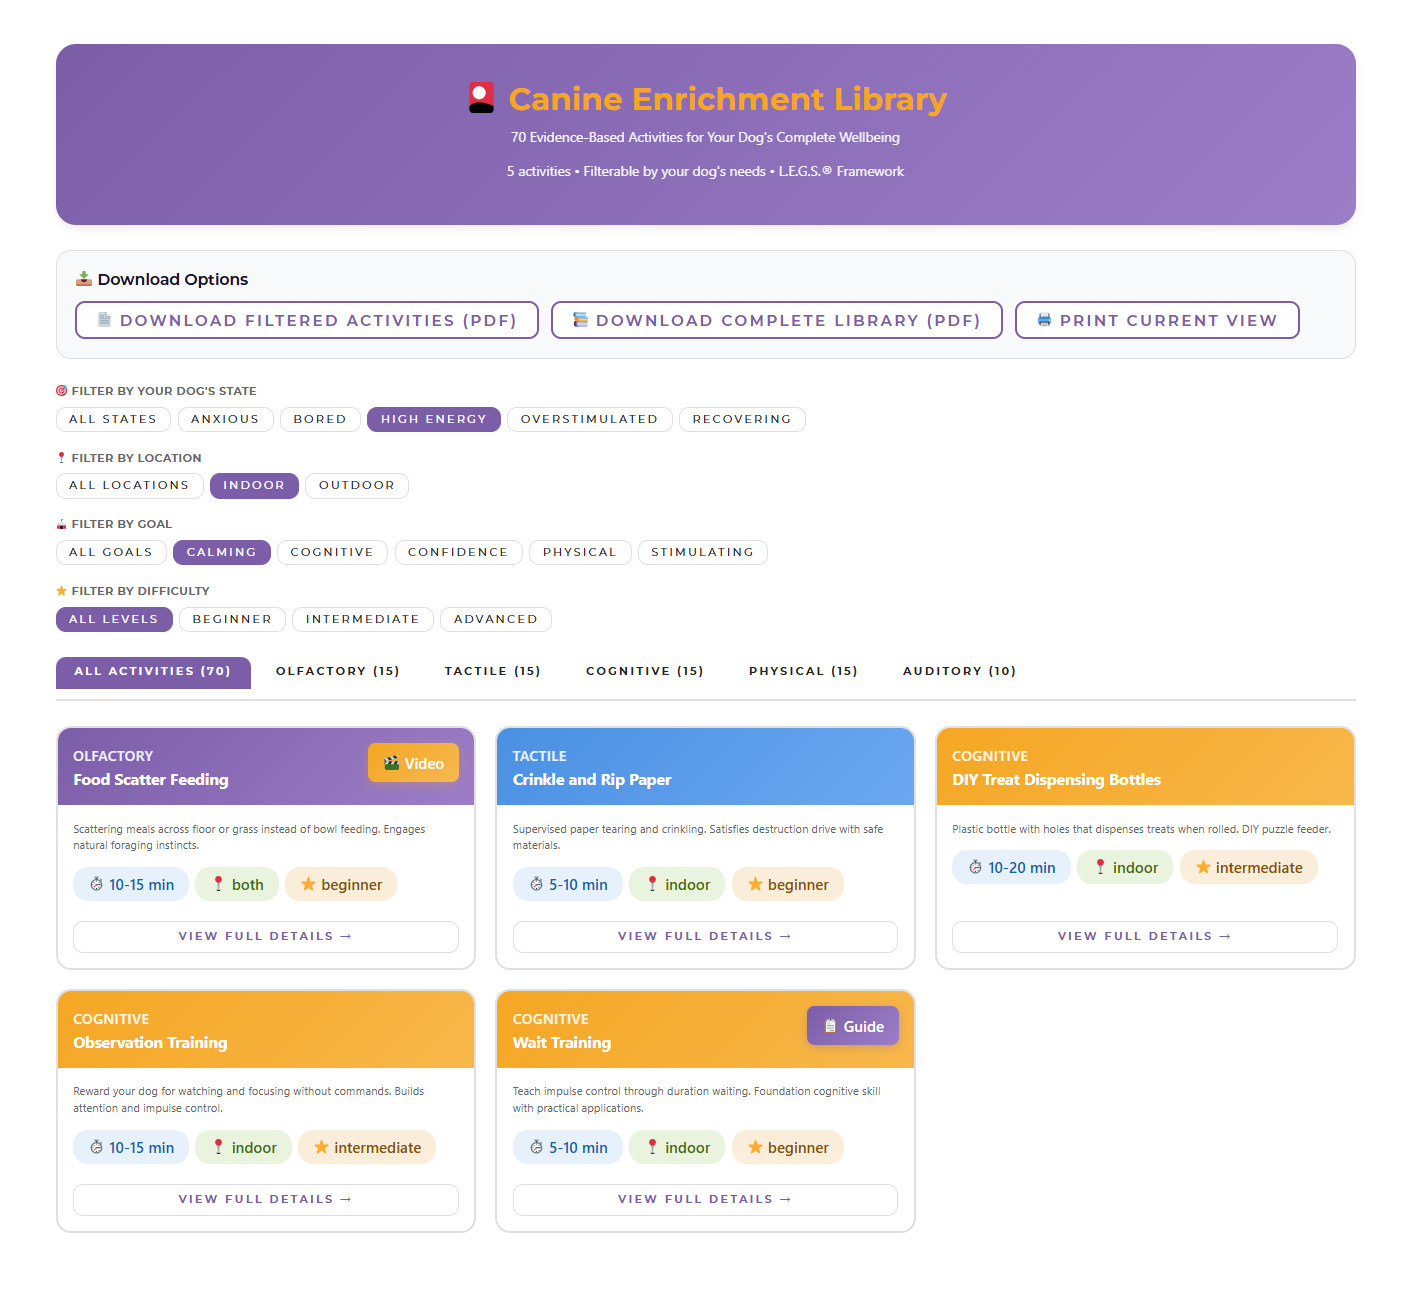
Task: Click the timer icon on Crinkle and Rip Paper
Action: (536, 884)
